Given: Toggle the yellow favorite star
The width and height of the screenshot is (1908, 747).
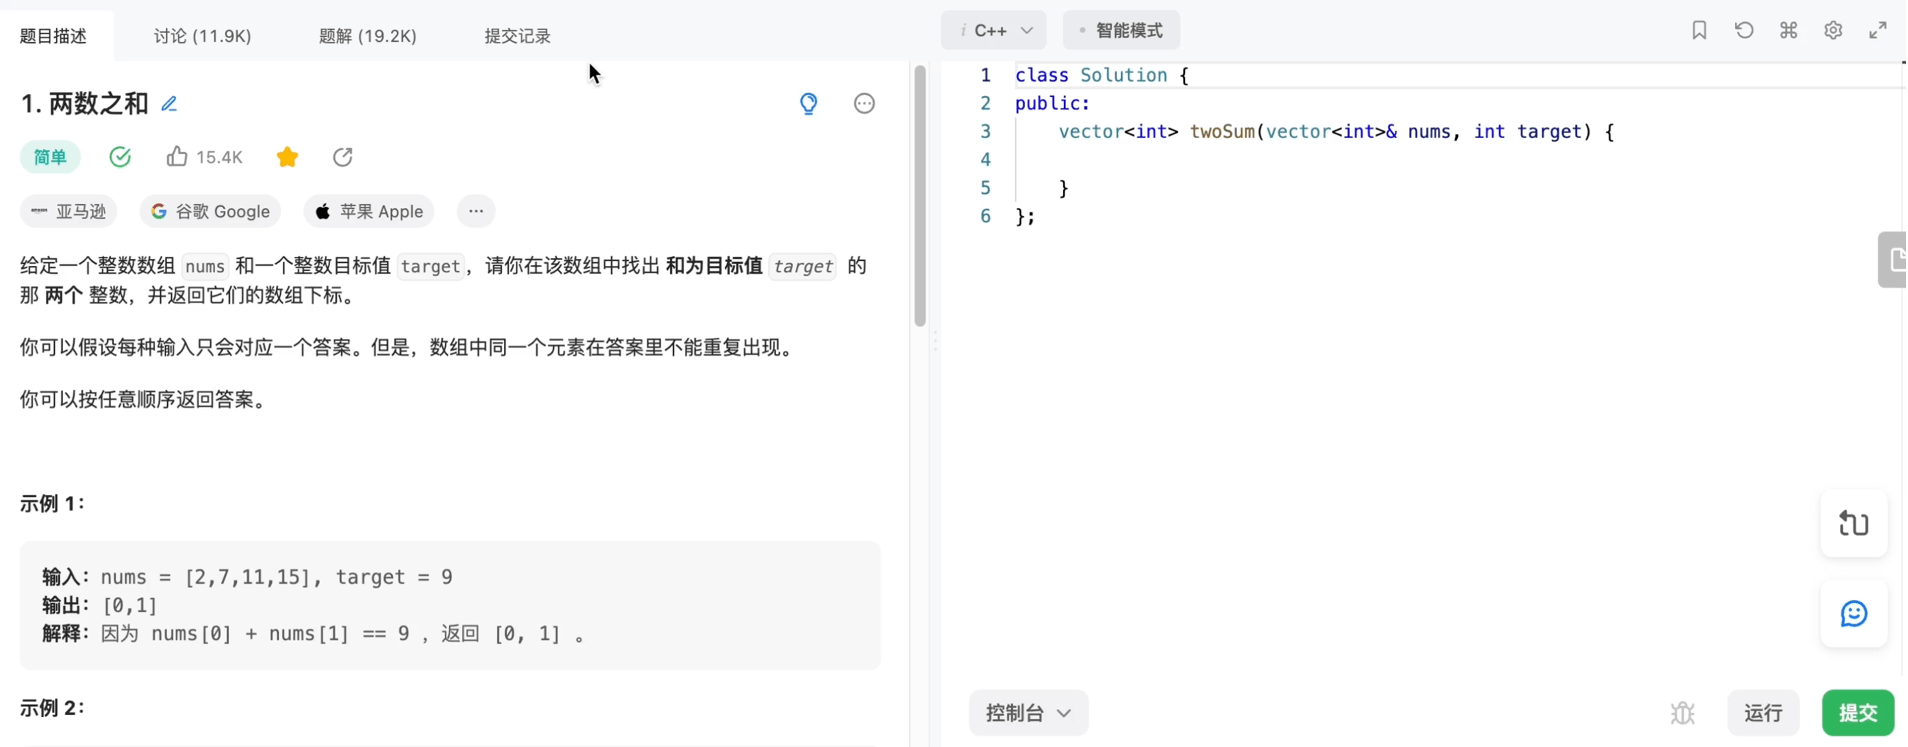Looking at the screenshot, I should (x=287, y=157).
